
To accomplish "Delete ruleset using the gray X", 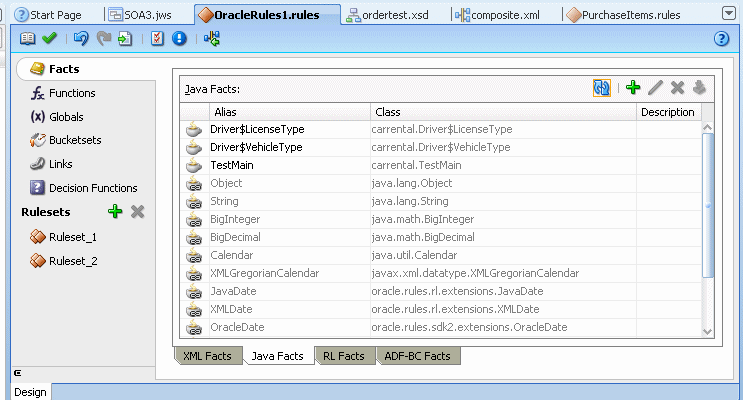I will [x=137, y=211].
